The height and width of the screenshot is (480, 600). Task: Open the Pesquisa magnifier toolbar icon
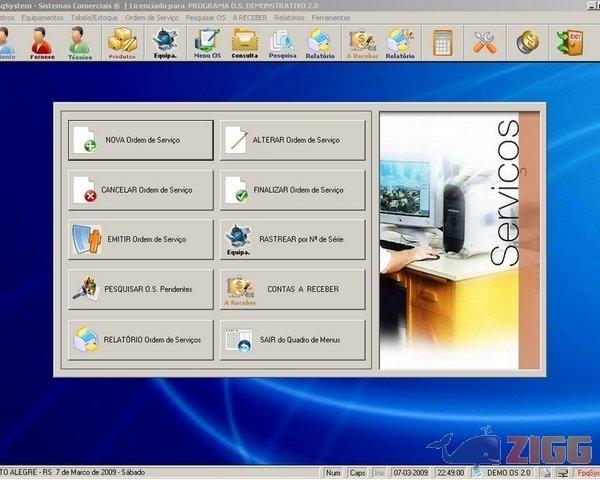tap(282, 43)
